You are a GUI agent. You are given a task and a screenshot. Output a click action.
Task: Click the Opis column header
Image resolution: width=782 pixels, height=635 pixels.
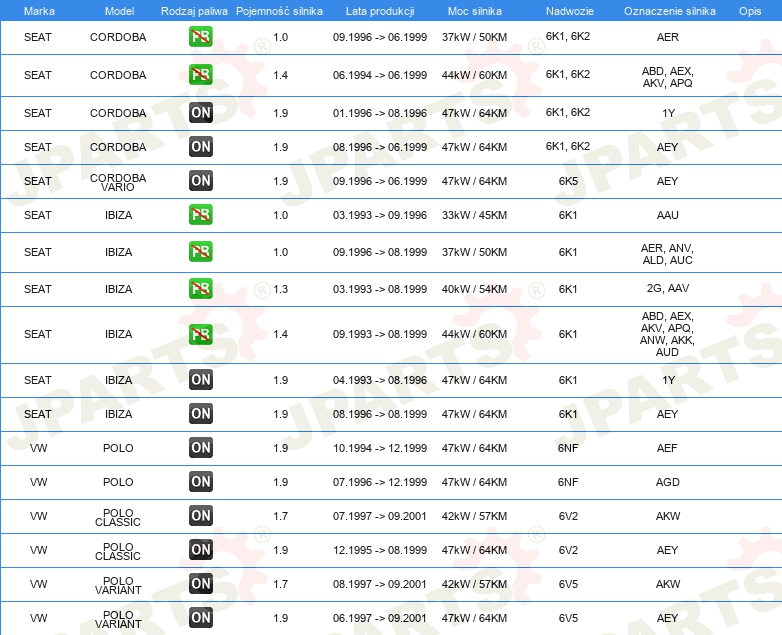point(750,11)
